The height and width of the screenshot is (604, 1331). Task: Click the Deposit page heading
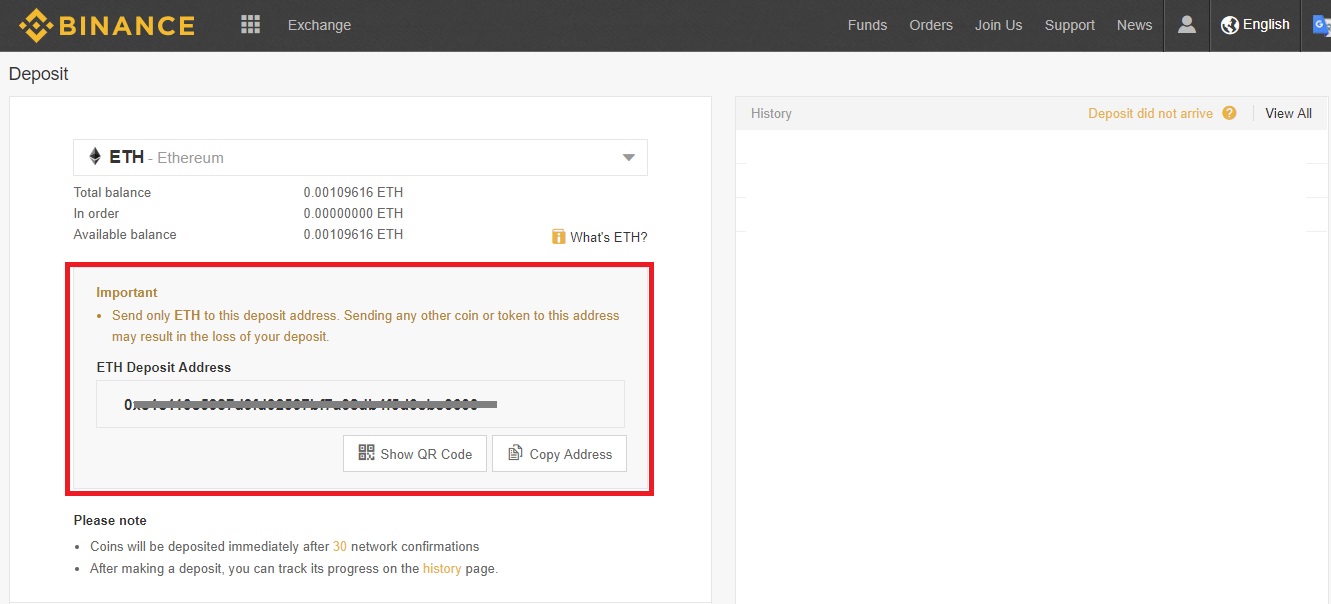point(38,74)
